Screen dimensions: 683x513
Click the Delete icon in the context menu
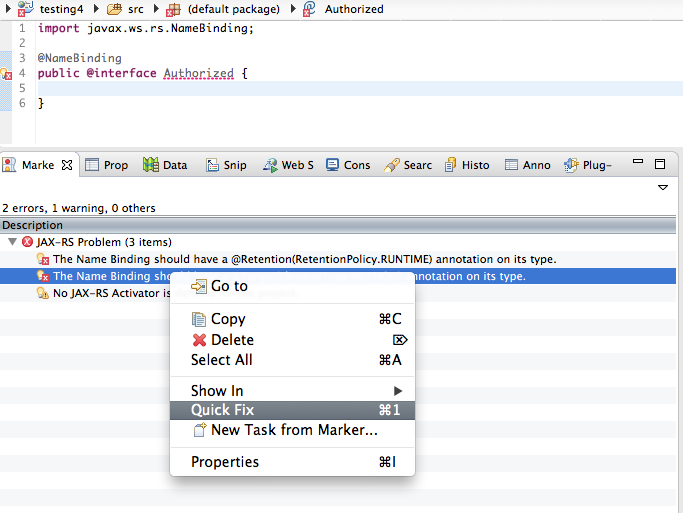[199, 340]
